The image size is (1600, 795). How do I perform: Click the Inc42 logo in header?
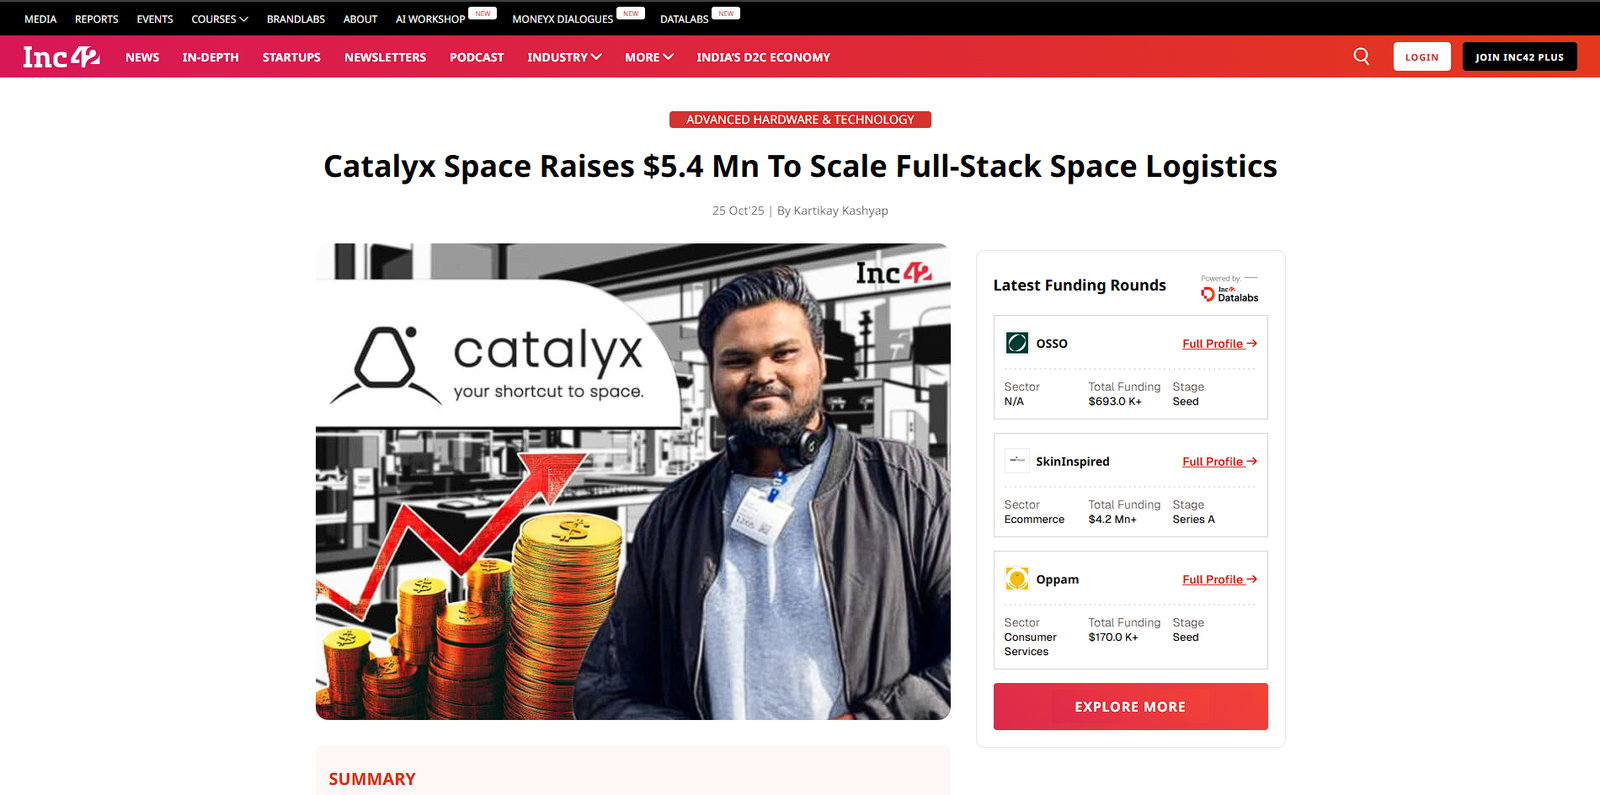(x=61, y=57)
